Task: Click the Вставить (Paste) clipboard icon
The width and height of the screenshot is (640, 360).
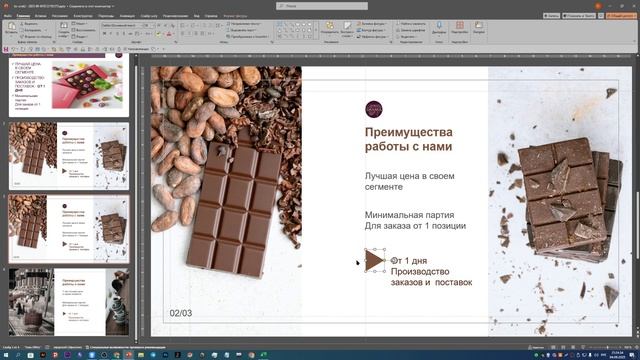Action: pyautogui.click(x=11, y=26)
